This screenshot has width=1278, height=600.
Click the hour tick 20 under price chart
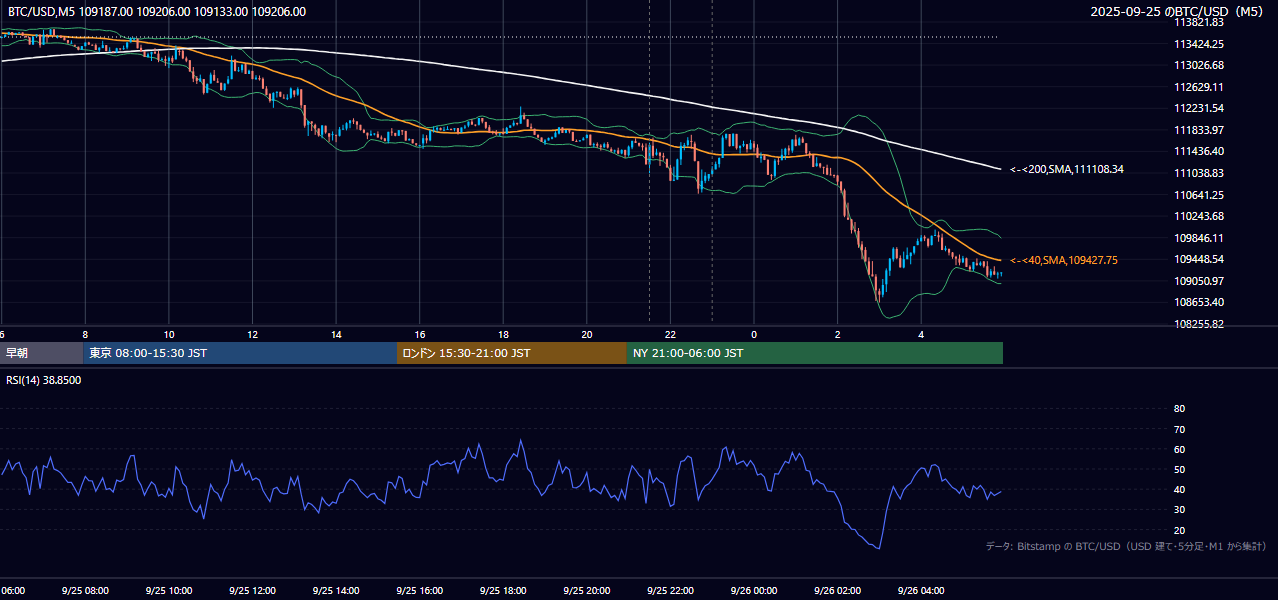pyautogui.click(x=587, y=334)
